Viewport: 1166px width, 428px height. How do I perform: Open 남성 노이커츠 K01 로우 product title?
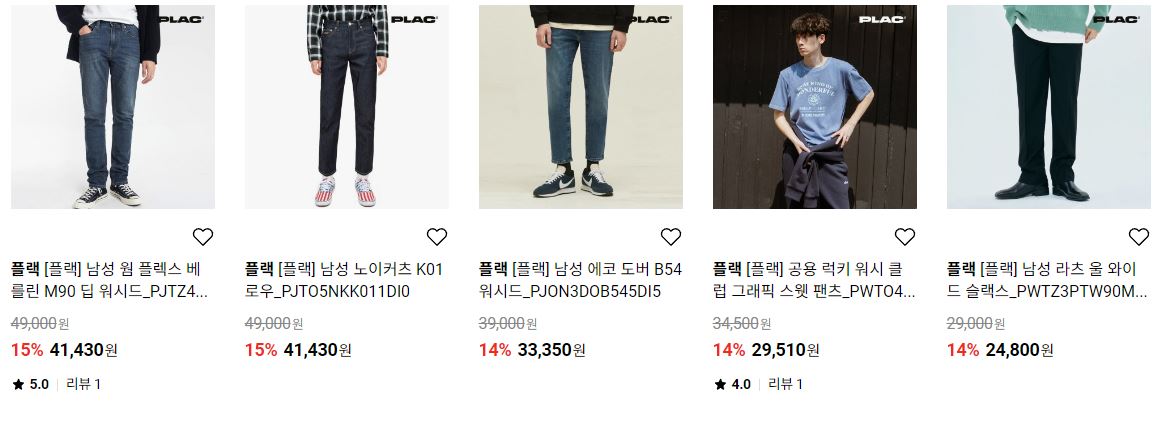(x=344, y=280)
